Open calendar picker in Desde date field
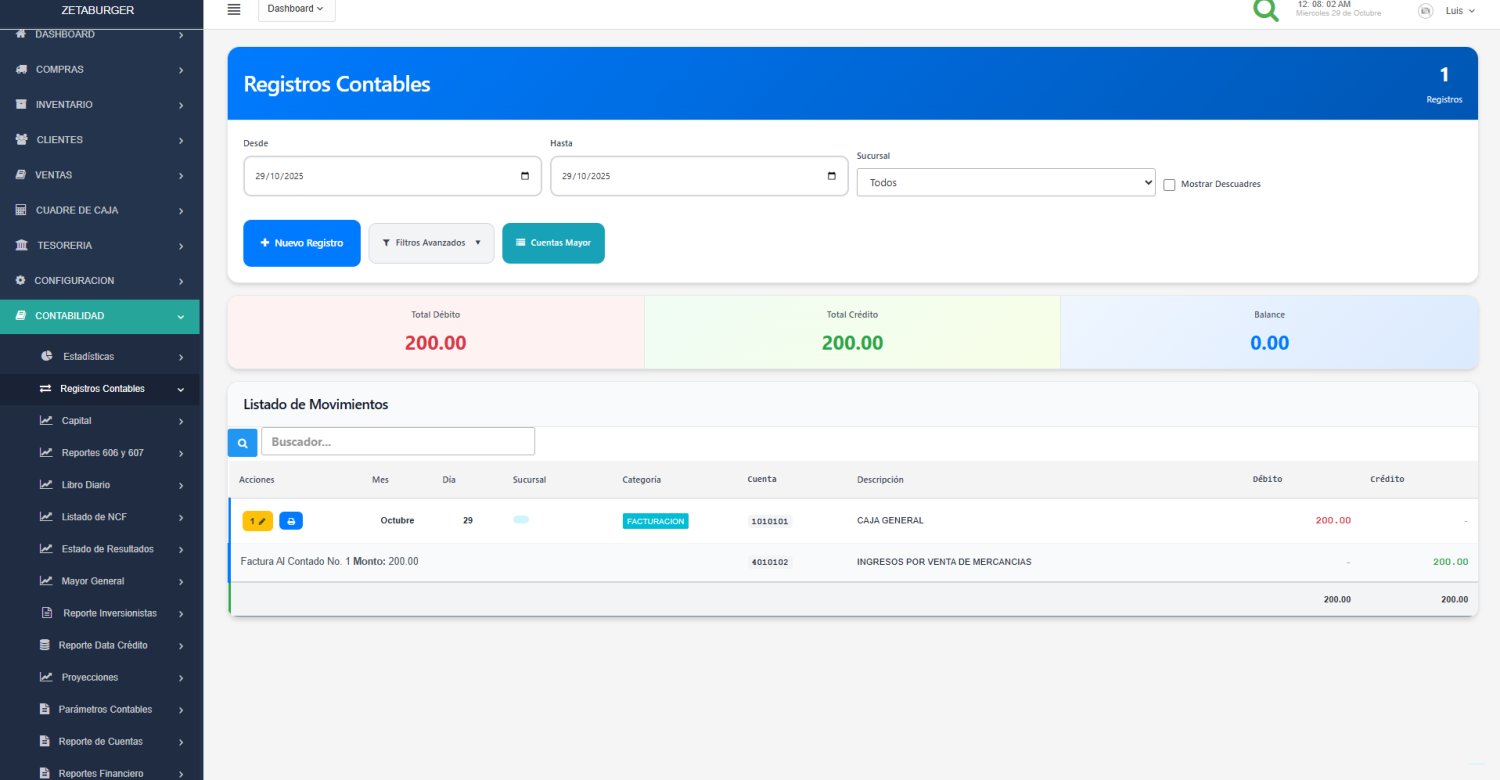The image size is (1500, 780). [x=525, y=176]
